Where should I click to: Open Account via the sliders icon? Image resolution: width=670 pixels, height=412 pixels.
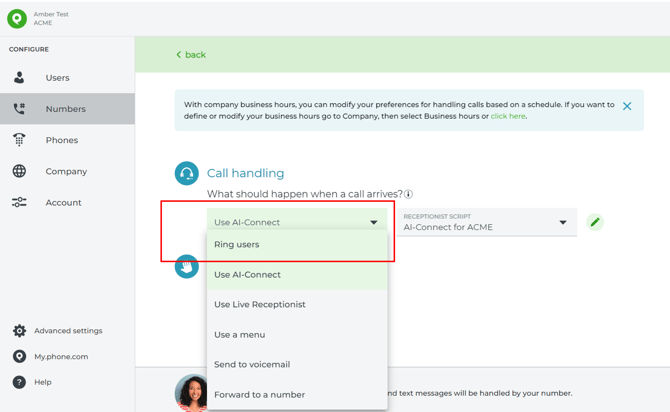19,202
